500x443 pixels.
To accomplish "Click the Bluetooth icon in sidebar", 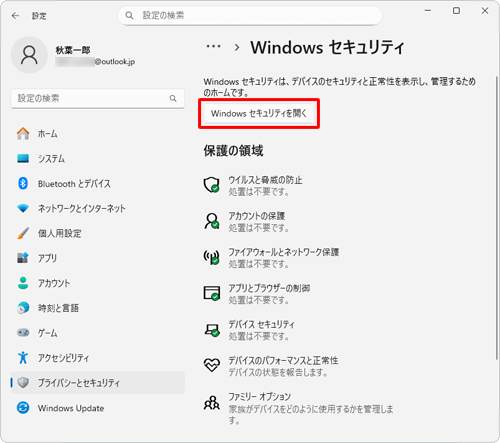I will tap(23, 183).
